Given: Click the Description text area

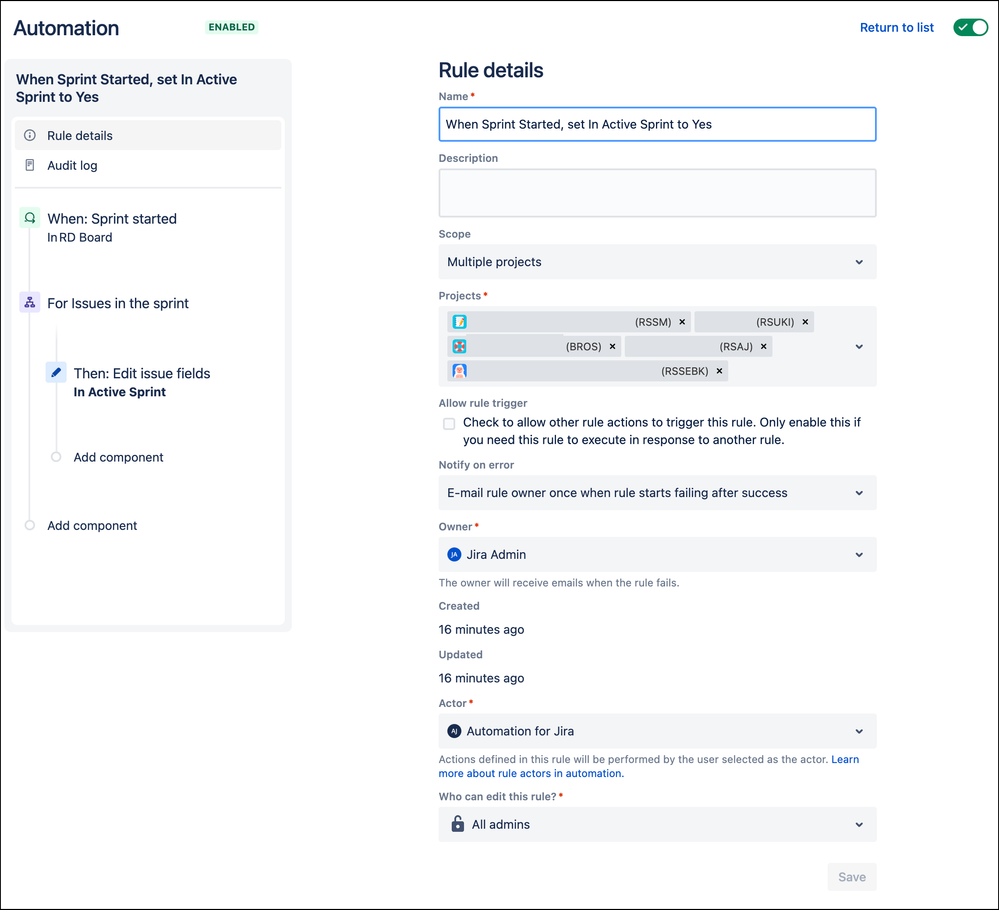Looking at the screenshot, I should pyautogui.click(x=657, y=192).
